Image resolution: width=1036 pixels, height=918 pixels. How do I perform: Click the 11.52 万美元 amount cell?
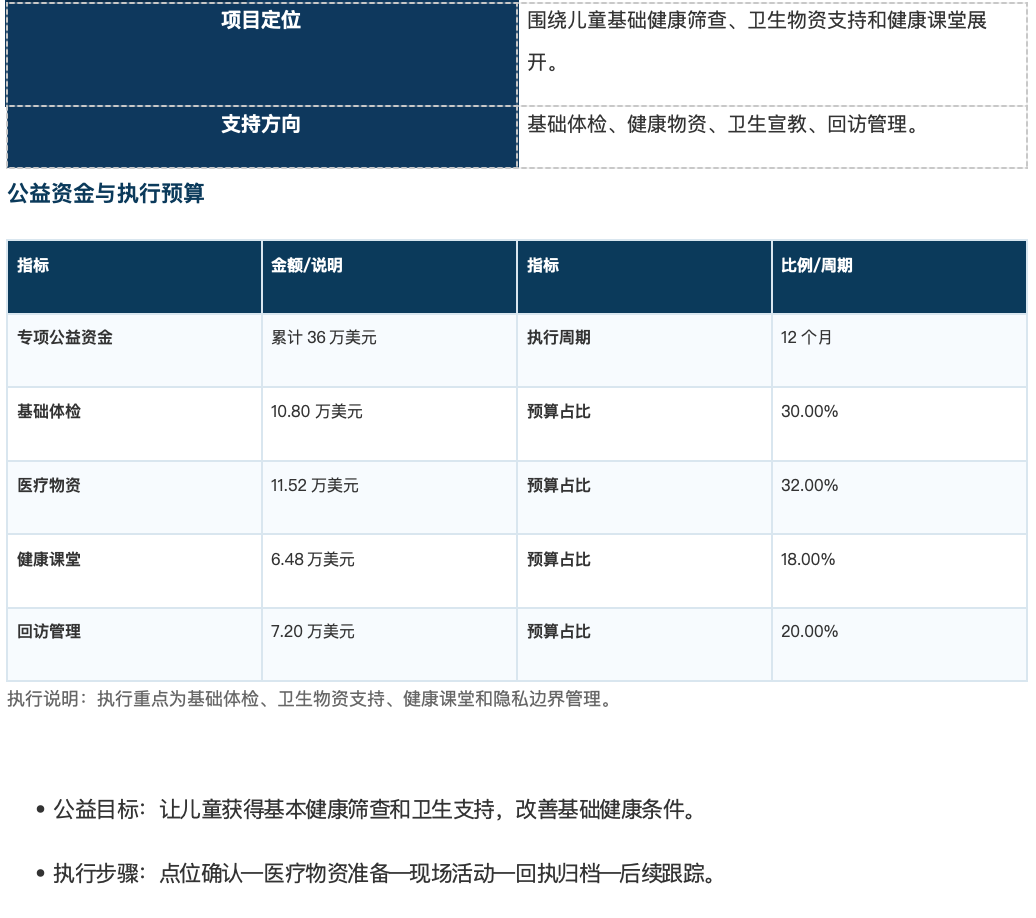(389, 498)
